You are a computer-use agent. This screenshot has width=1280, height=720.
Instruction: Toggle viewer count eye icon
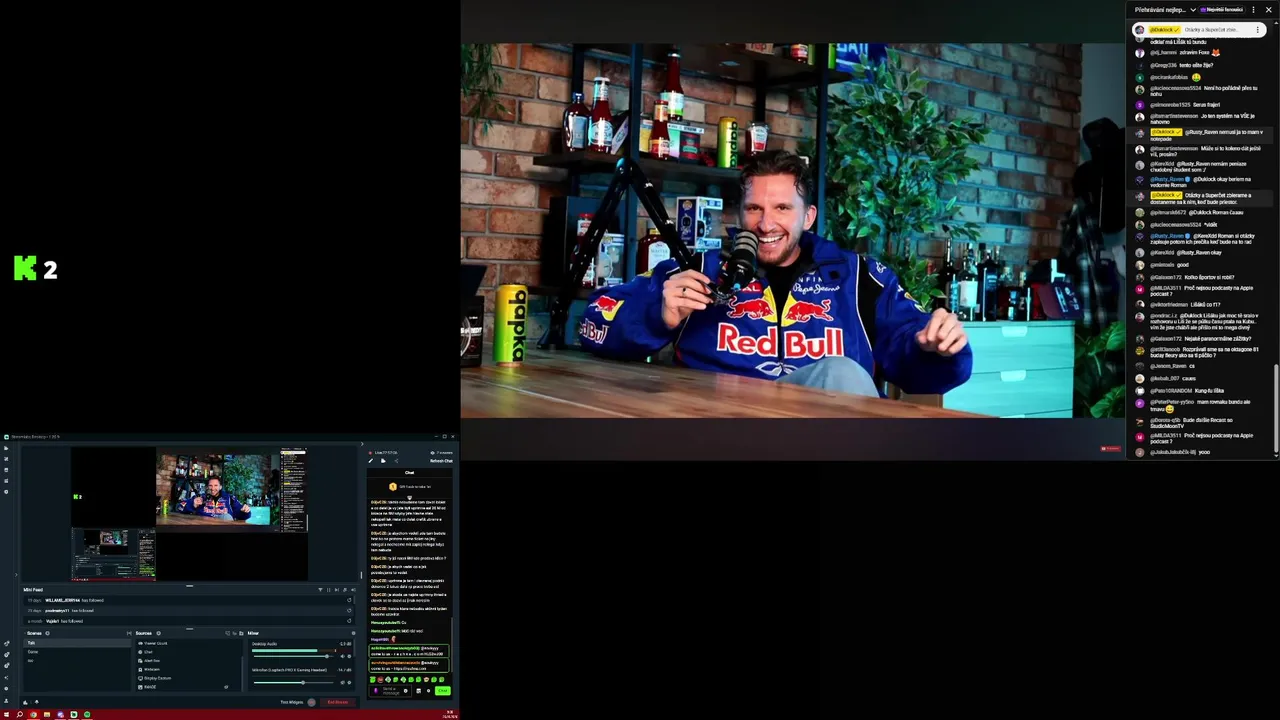coord(432,453)
